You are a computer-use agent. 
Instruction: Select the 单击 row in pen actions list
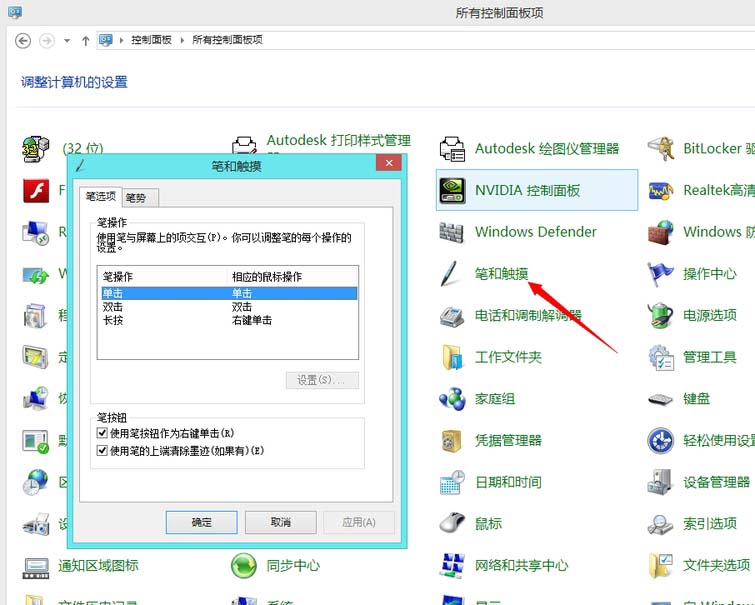(x=229, y=293)
